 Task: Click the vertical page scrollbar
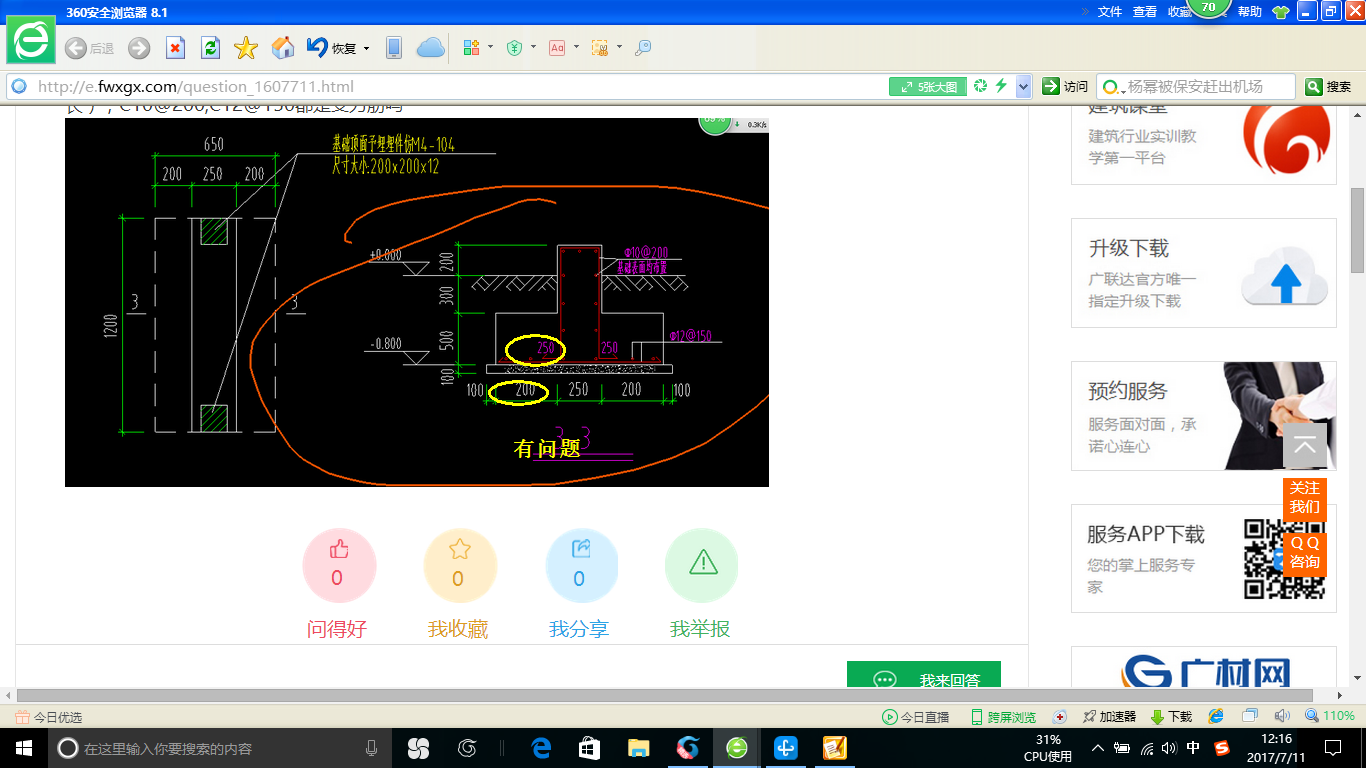(1358, 230)
